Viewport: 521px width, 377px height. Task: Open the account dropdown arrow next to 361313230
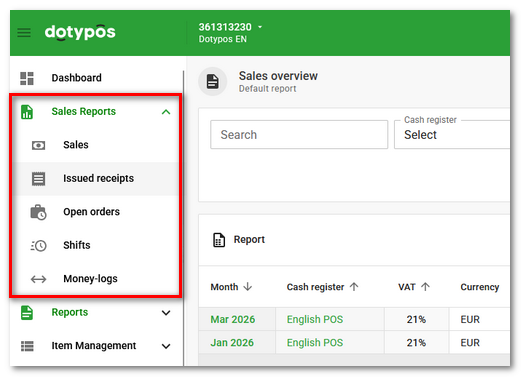click(260, 27)
